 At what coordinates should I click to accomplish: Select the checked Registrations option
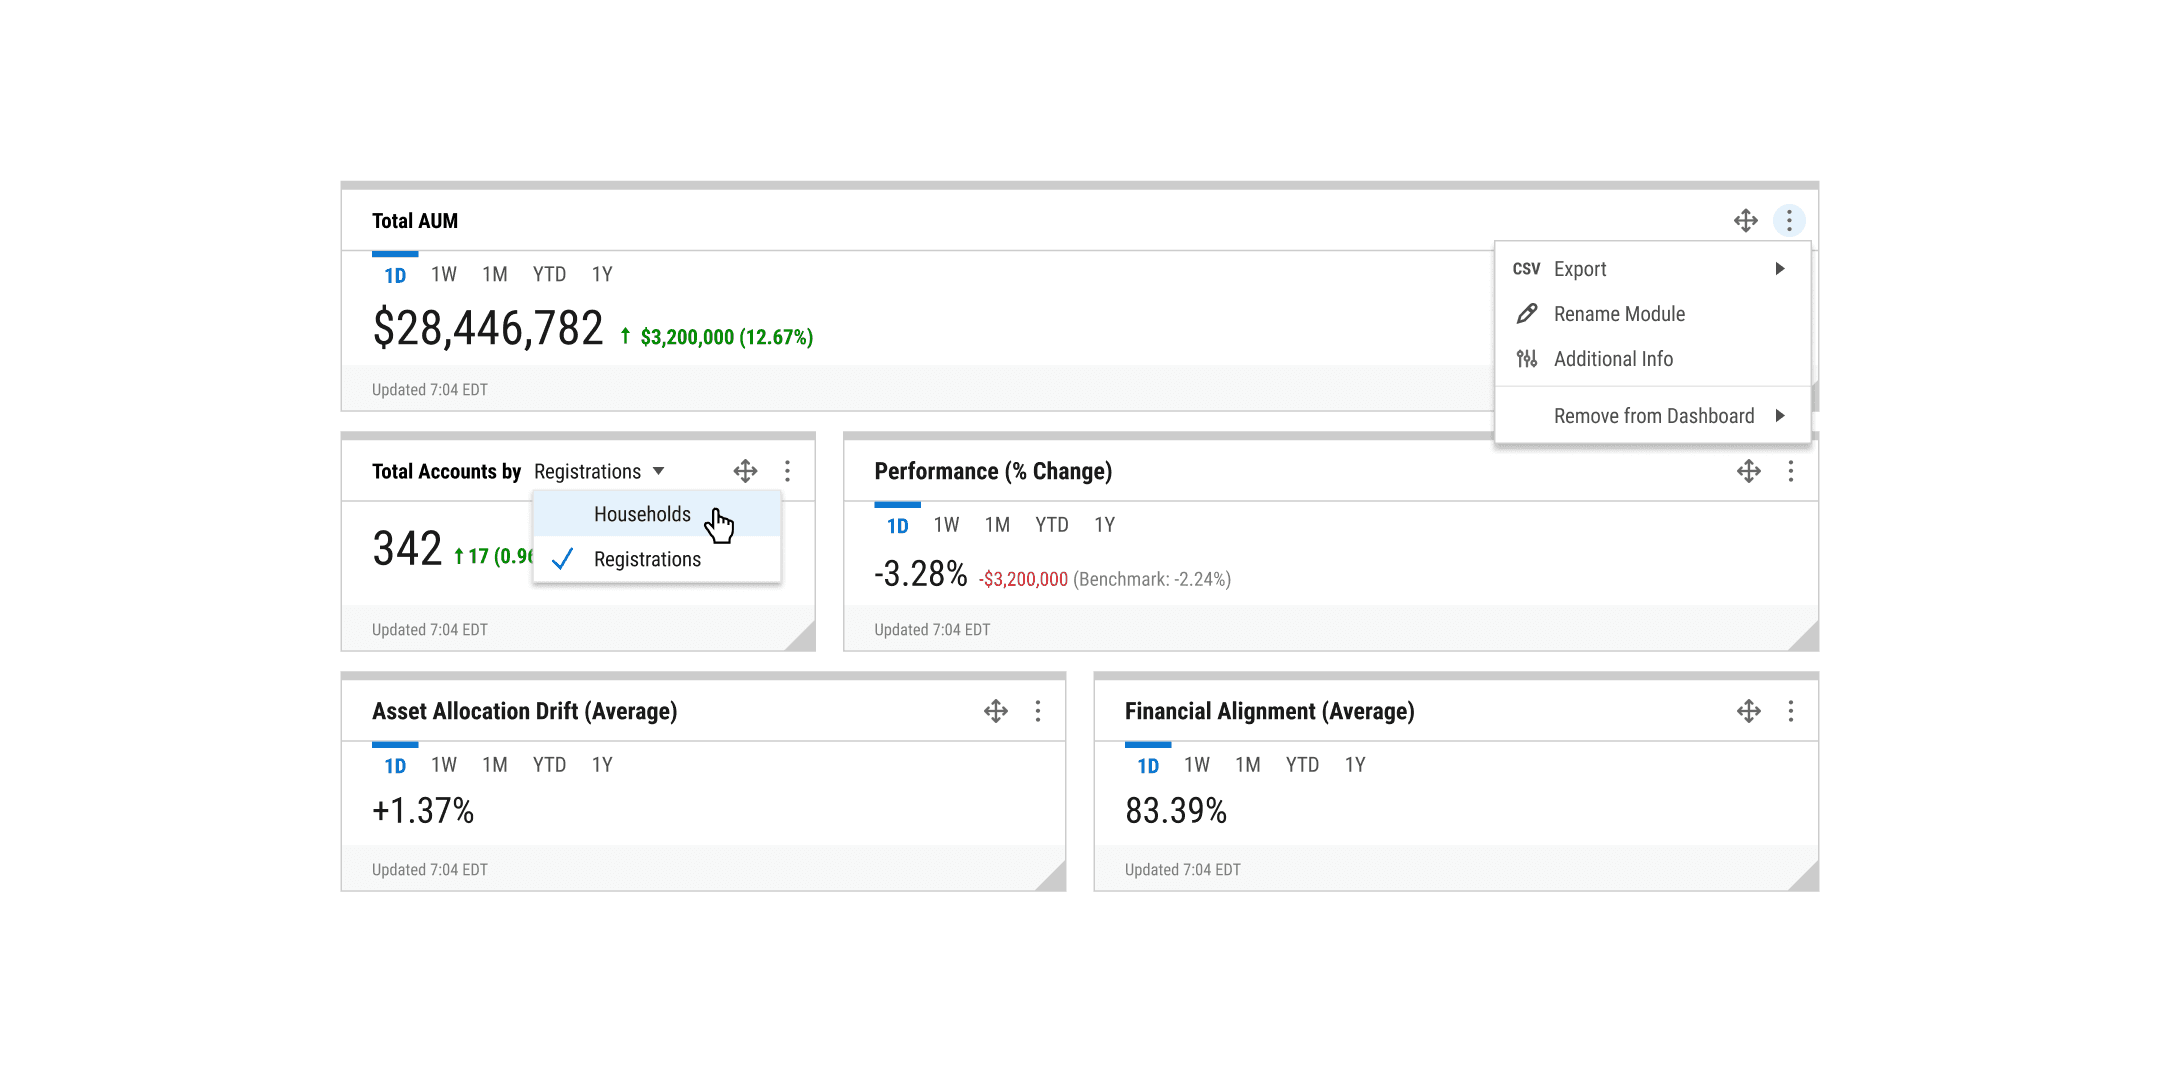[x=647, y=559]
